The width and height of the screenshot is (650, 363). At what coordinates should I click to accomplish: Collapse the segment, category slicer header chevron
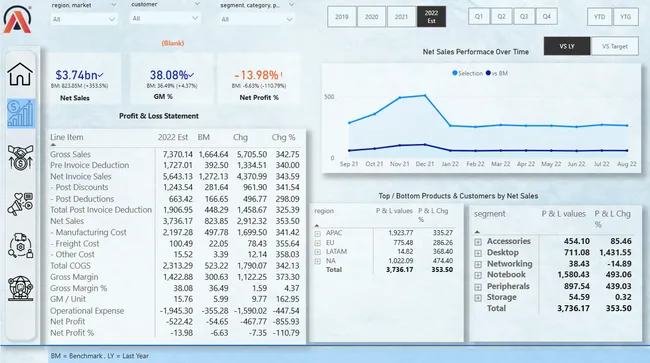(x=291, y=5)
